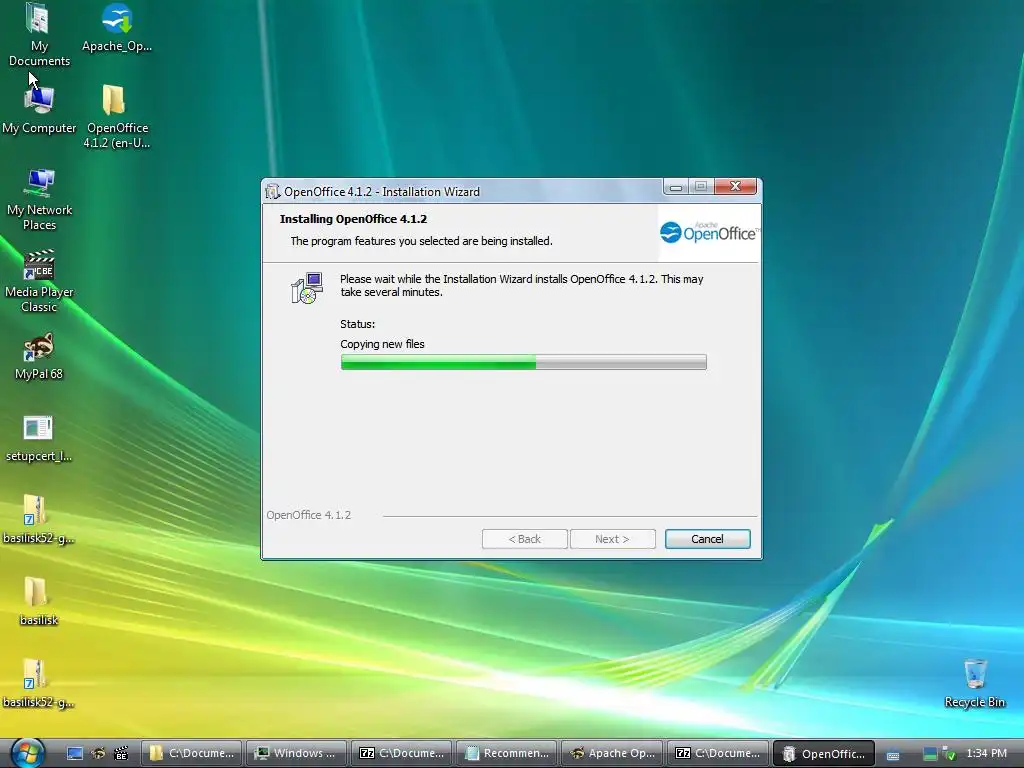This screenshot has width=1024, height=768.
Task: Switch to first C:\Docume... folder taskbar button
Action: [x=191, y=753]
